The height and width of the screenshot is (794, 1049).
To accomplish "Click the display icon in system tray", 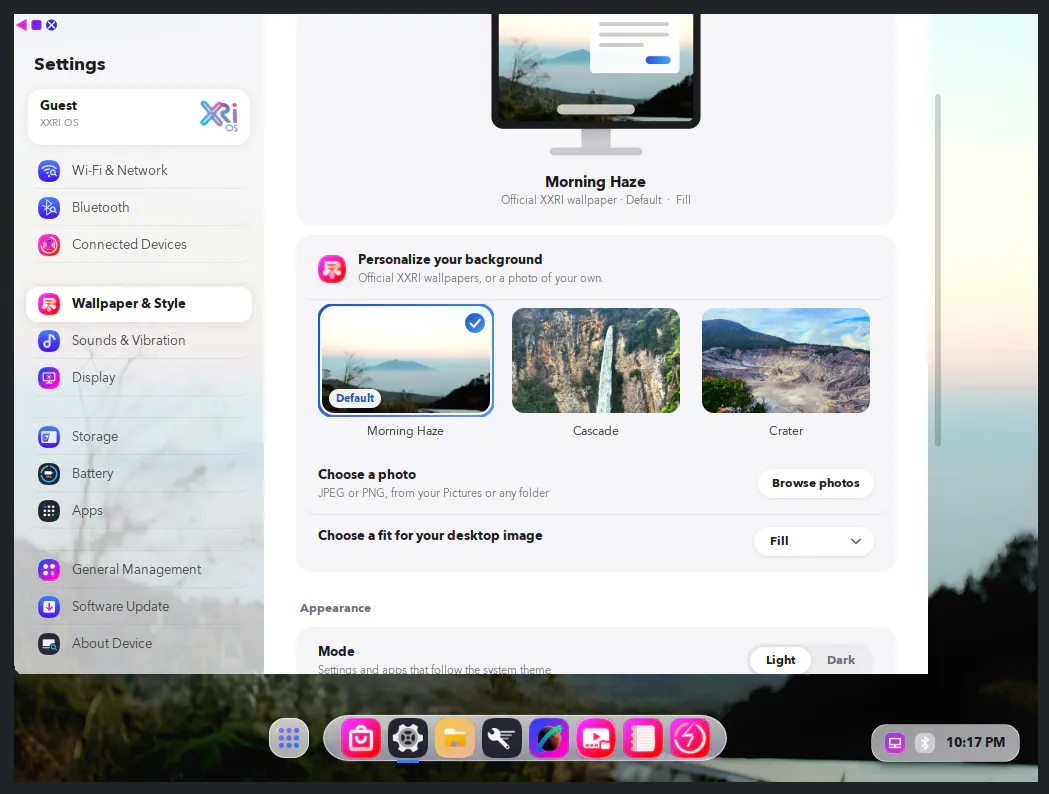I will pos(894,742).
